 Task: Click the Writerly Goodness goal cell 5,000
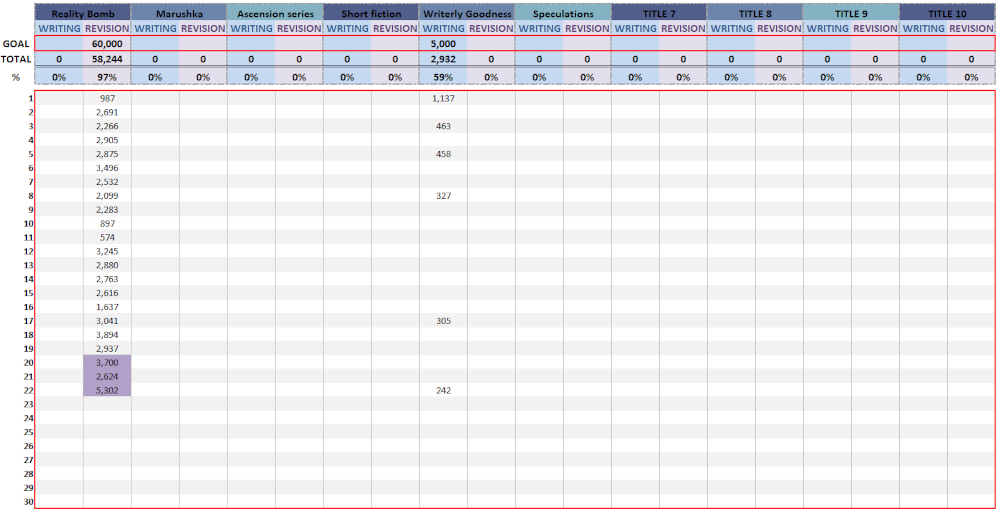(x=443, y=44)
